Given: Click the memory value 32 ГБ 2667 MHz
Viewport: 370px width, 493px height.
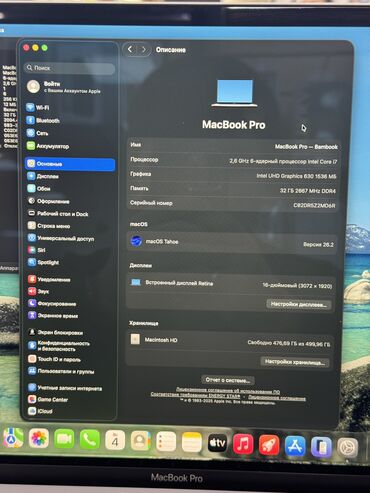Looking at the screenshot, I should point(307,191).
